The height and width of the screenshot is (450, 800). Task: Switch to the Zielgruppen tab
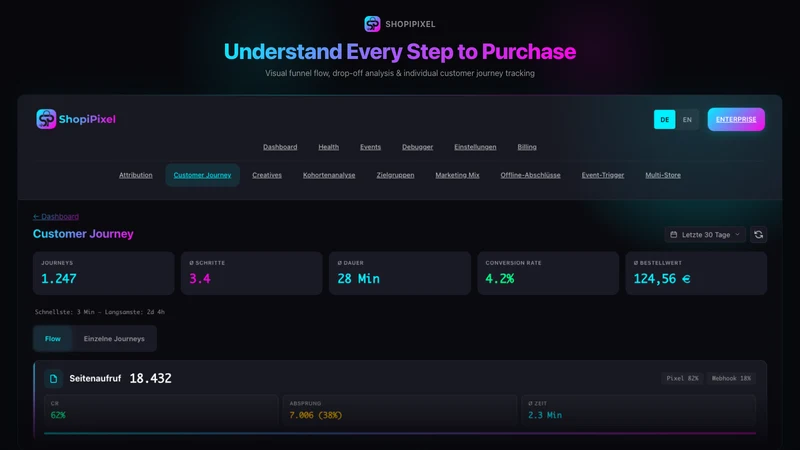point(395,175)
